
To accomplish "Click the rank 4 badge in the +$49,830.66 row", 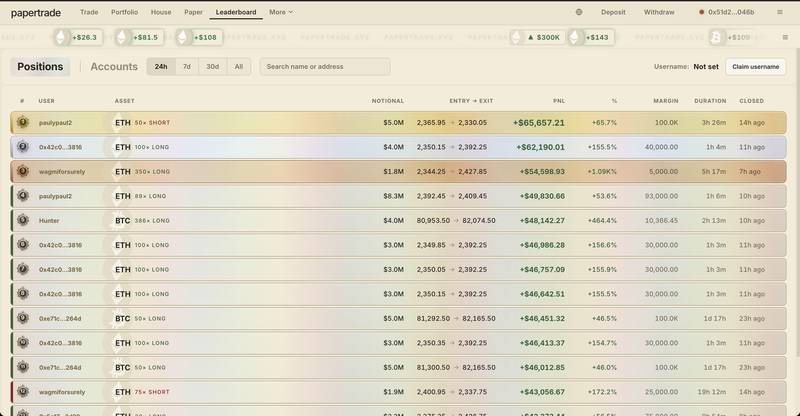I will point(22,195).
